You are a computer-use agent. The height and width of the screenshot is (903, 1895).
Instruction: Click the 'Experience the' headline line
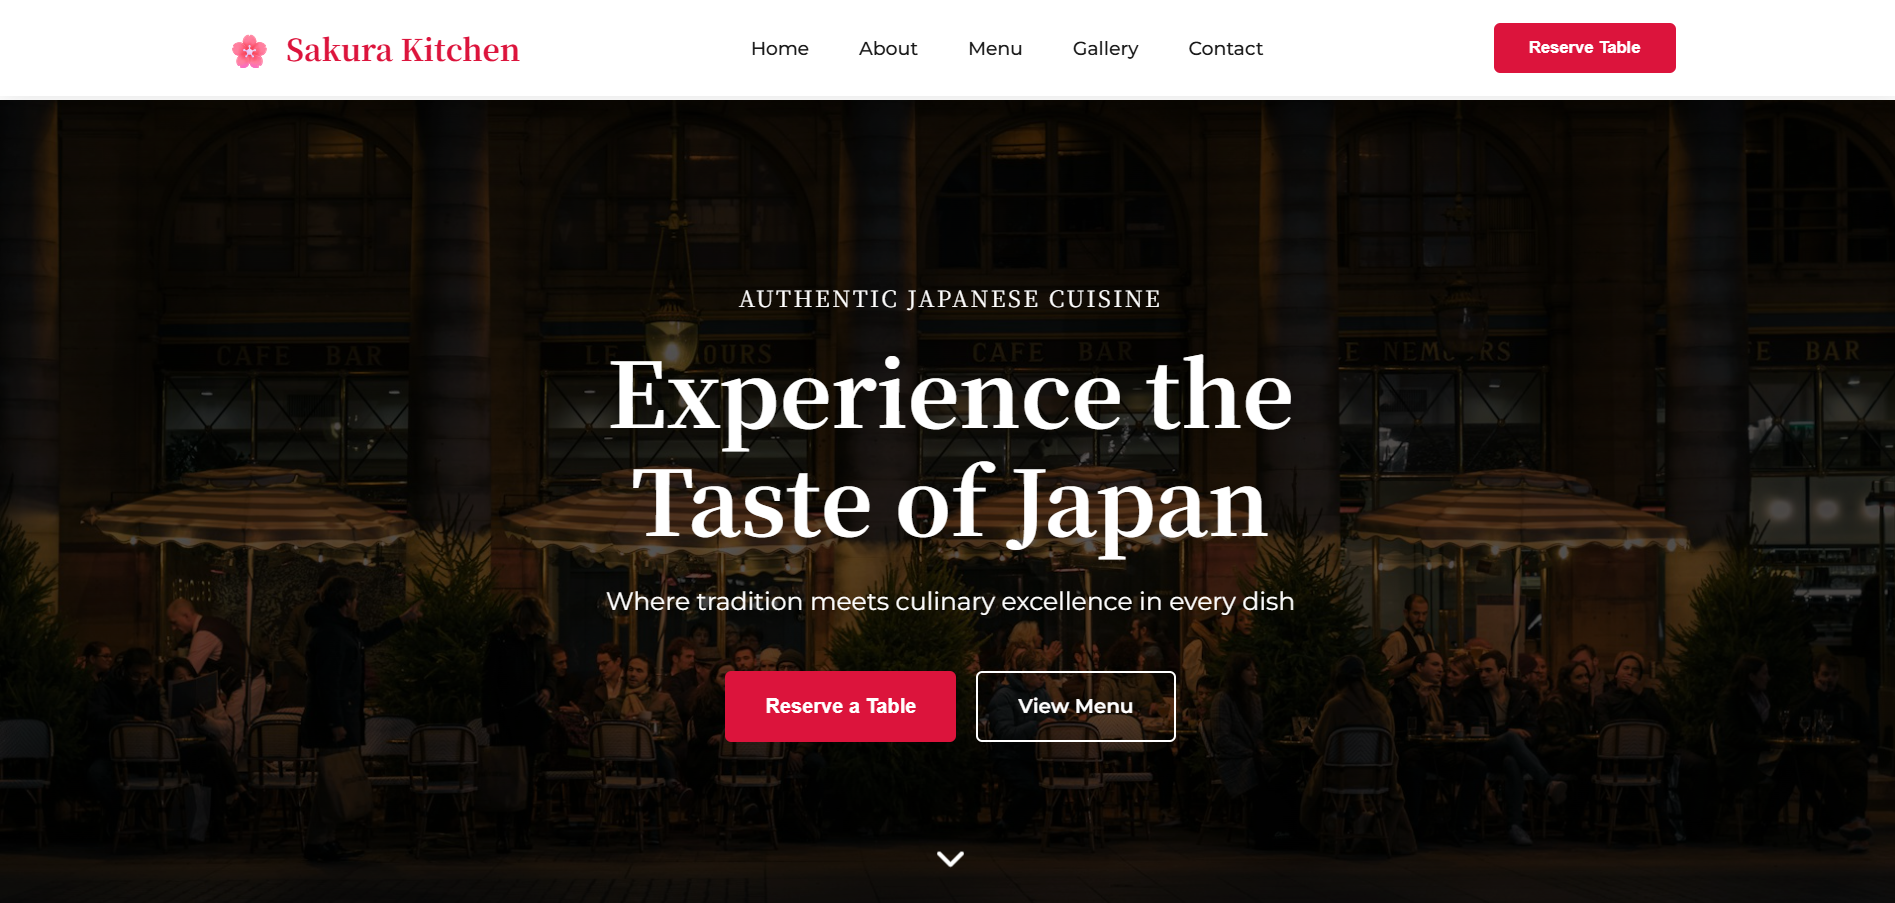pos(950,396)
